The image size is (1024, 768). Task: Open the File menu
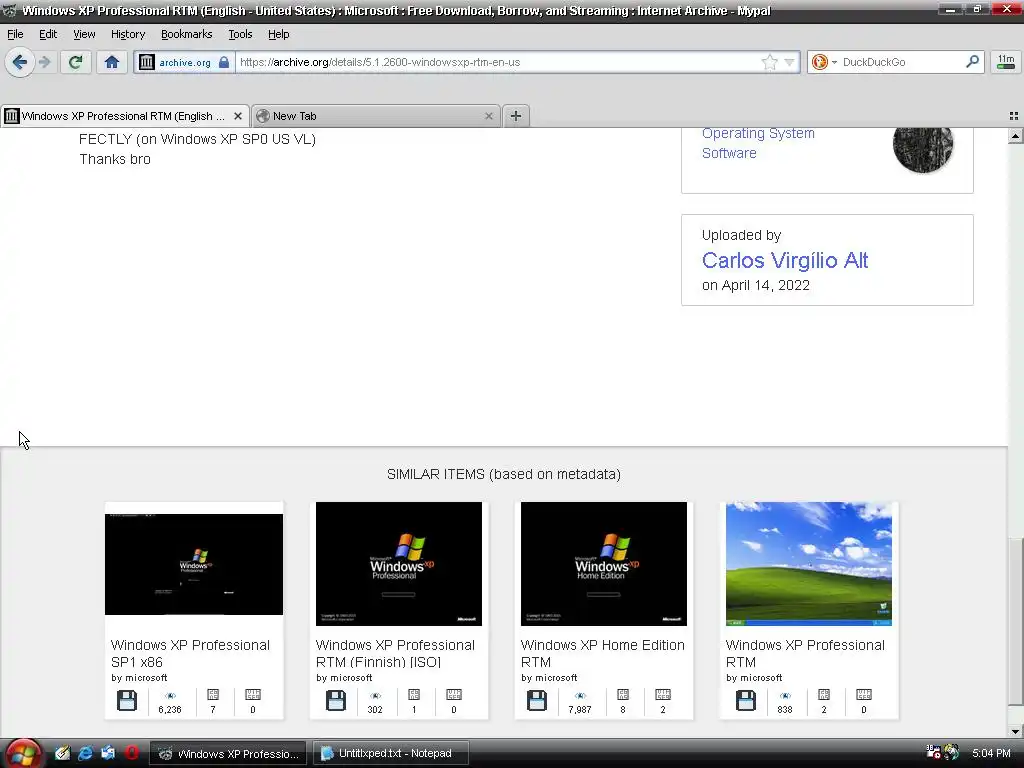pos(15,34)
